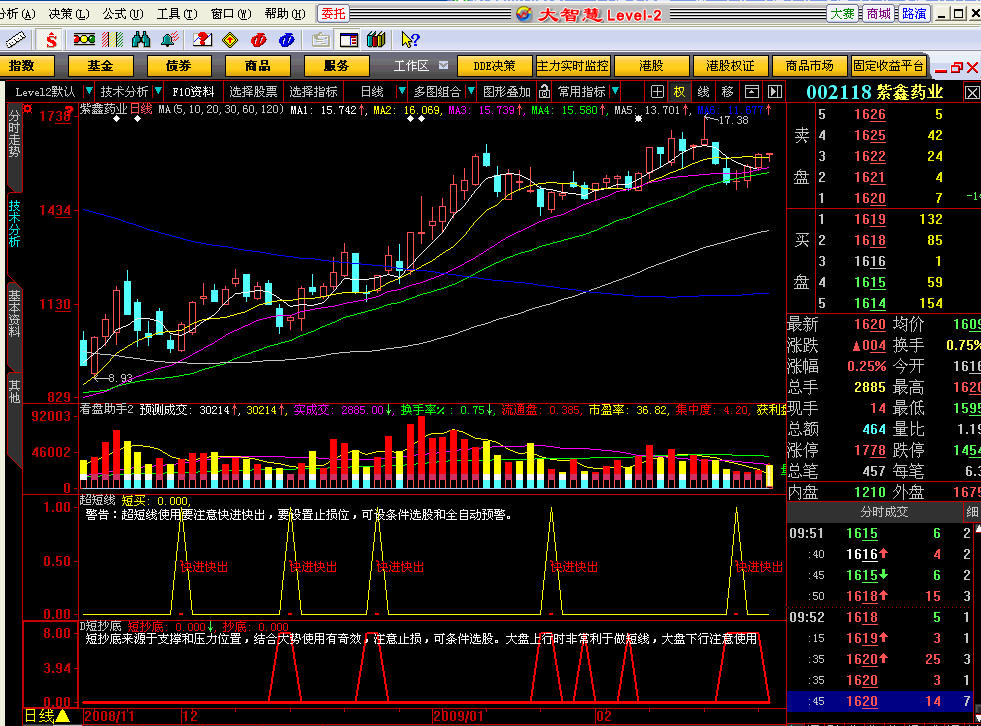Click 选择指标 in chart toolbar
The image size is (981, 726).
coord(313,91)
